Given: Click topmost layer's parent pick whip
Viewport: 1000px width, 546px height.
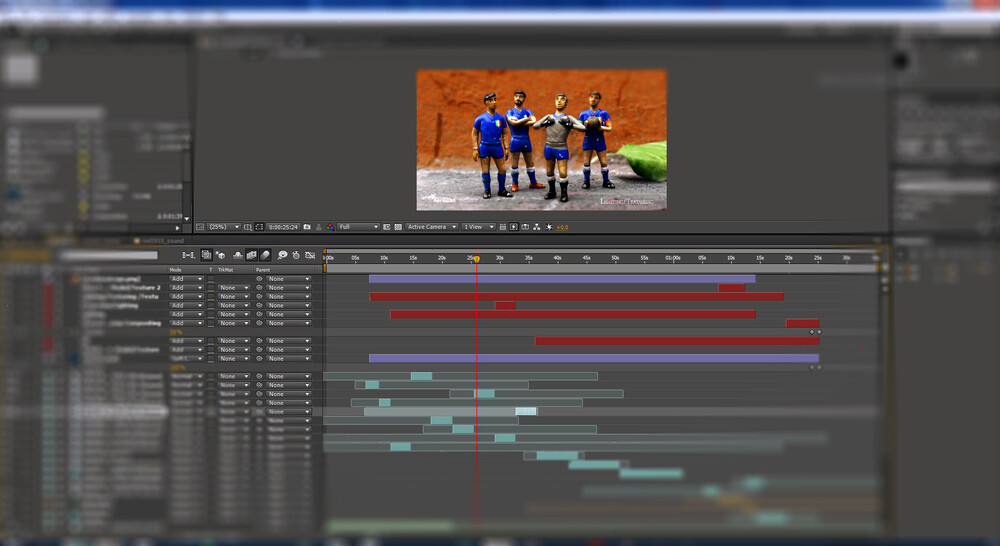Looking at the screenshot, I should click(x=259, y=279).
